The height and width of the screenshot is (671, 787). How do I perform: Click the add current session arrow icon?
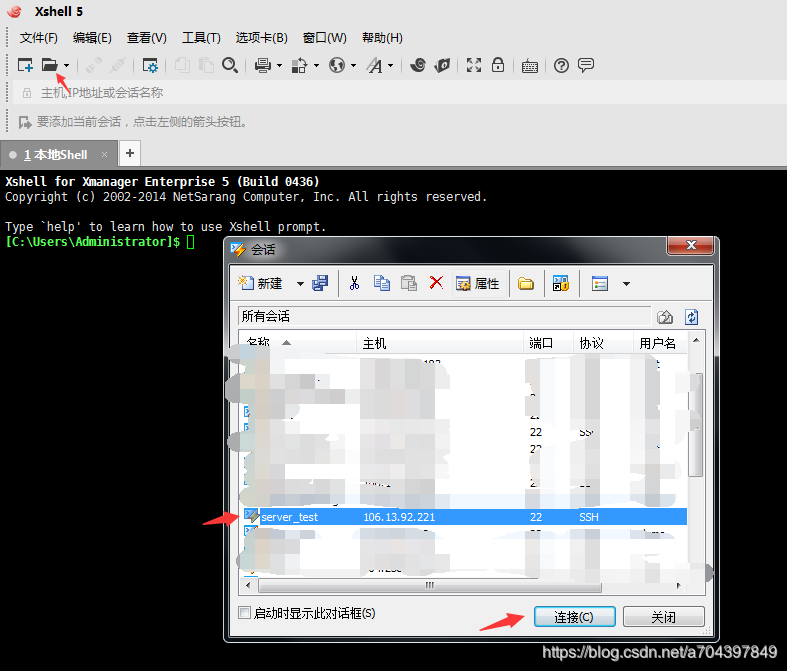coord(25,122)
